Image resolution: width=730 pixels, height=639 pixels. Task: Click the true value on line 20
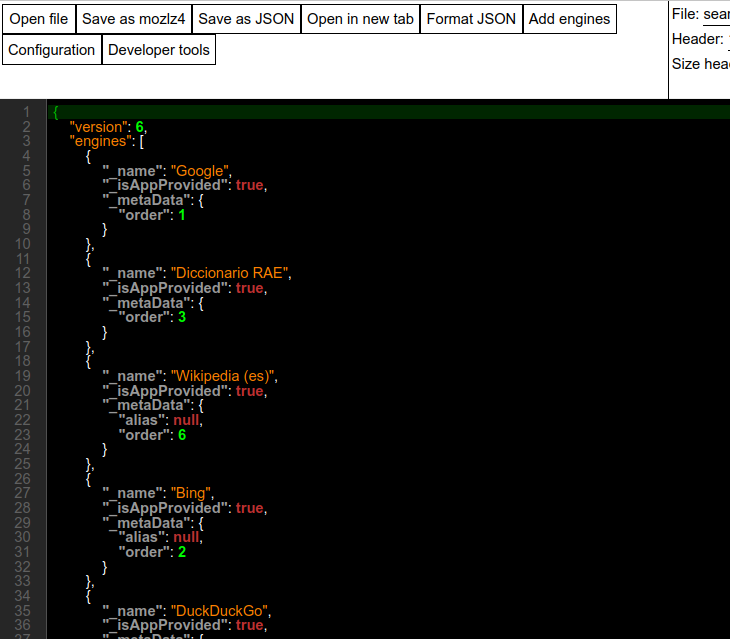(x=250, y=390)
